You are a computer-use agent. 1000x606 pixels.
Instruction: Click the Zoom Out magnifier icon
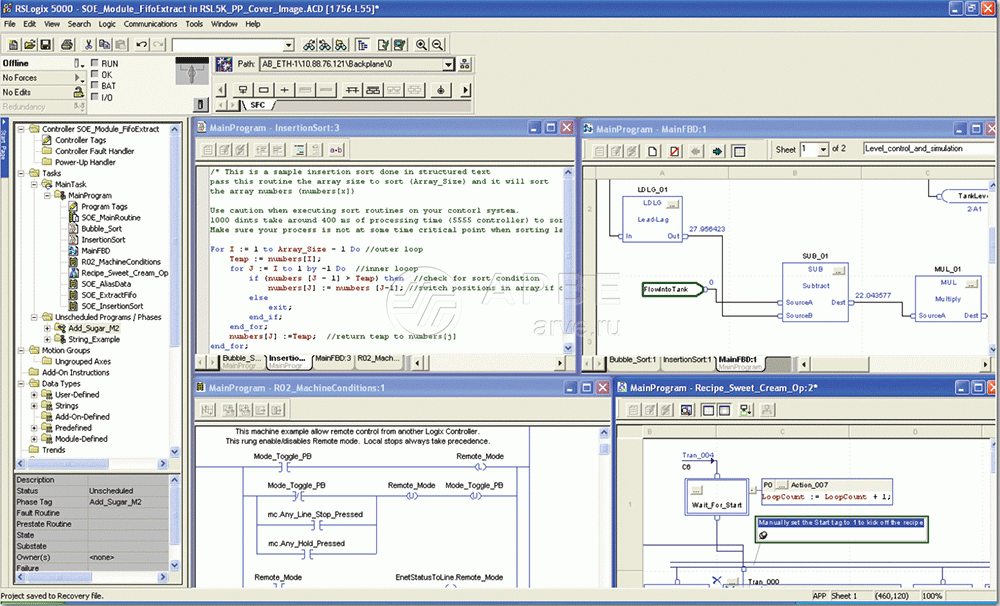[438, 45]
